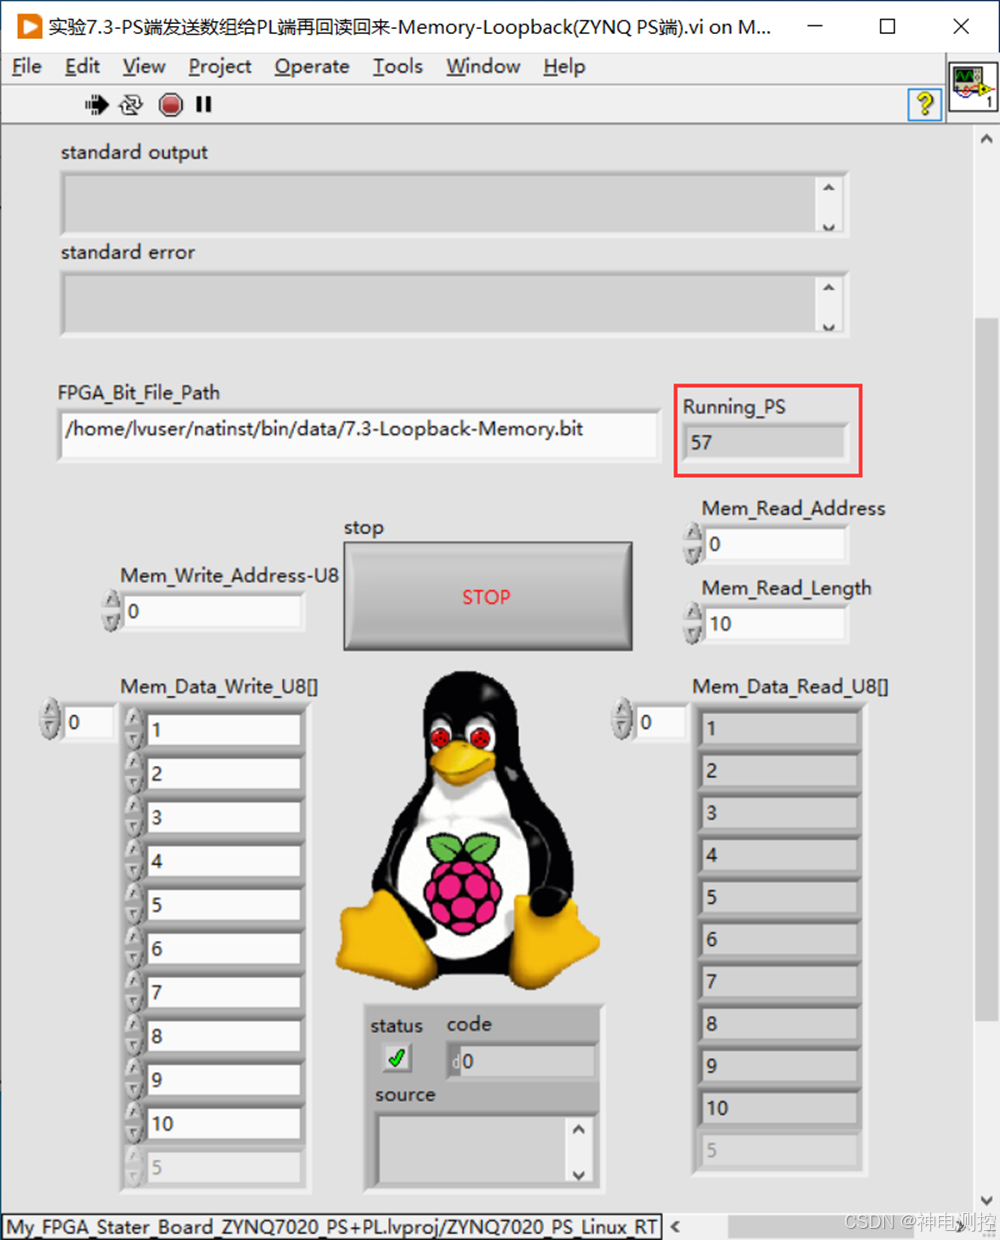The width and height of the screenshot is (1000, 1240).
Task: Click the LabVIEW logo in the title bar
Action: [x=28, y=26]
